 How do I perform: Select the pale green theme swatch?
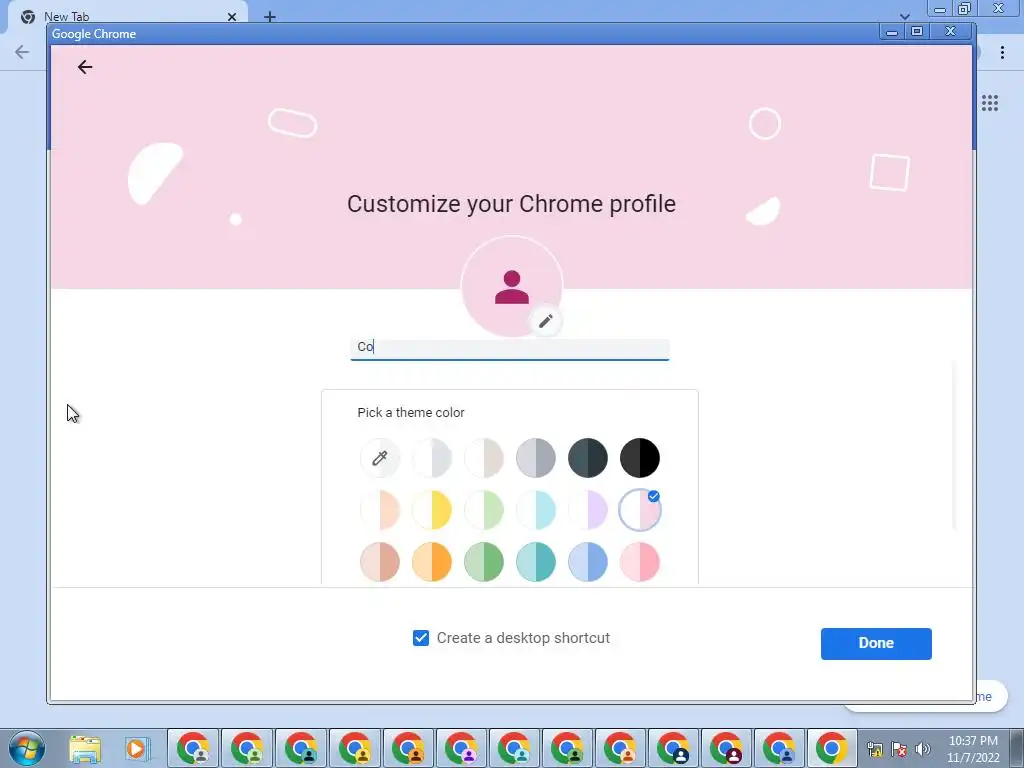[x=483, y=510]
